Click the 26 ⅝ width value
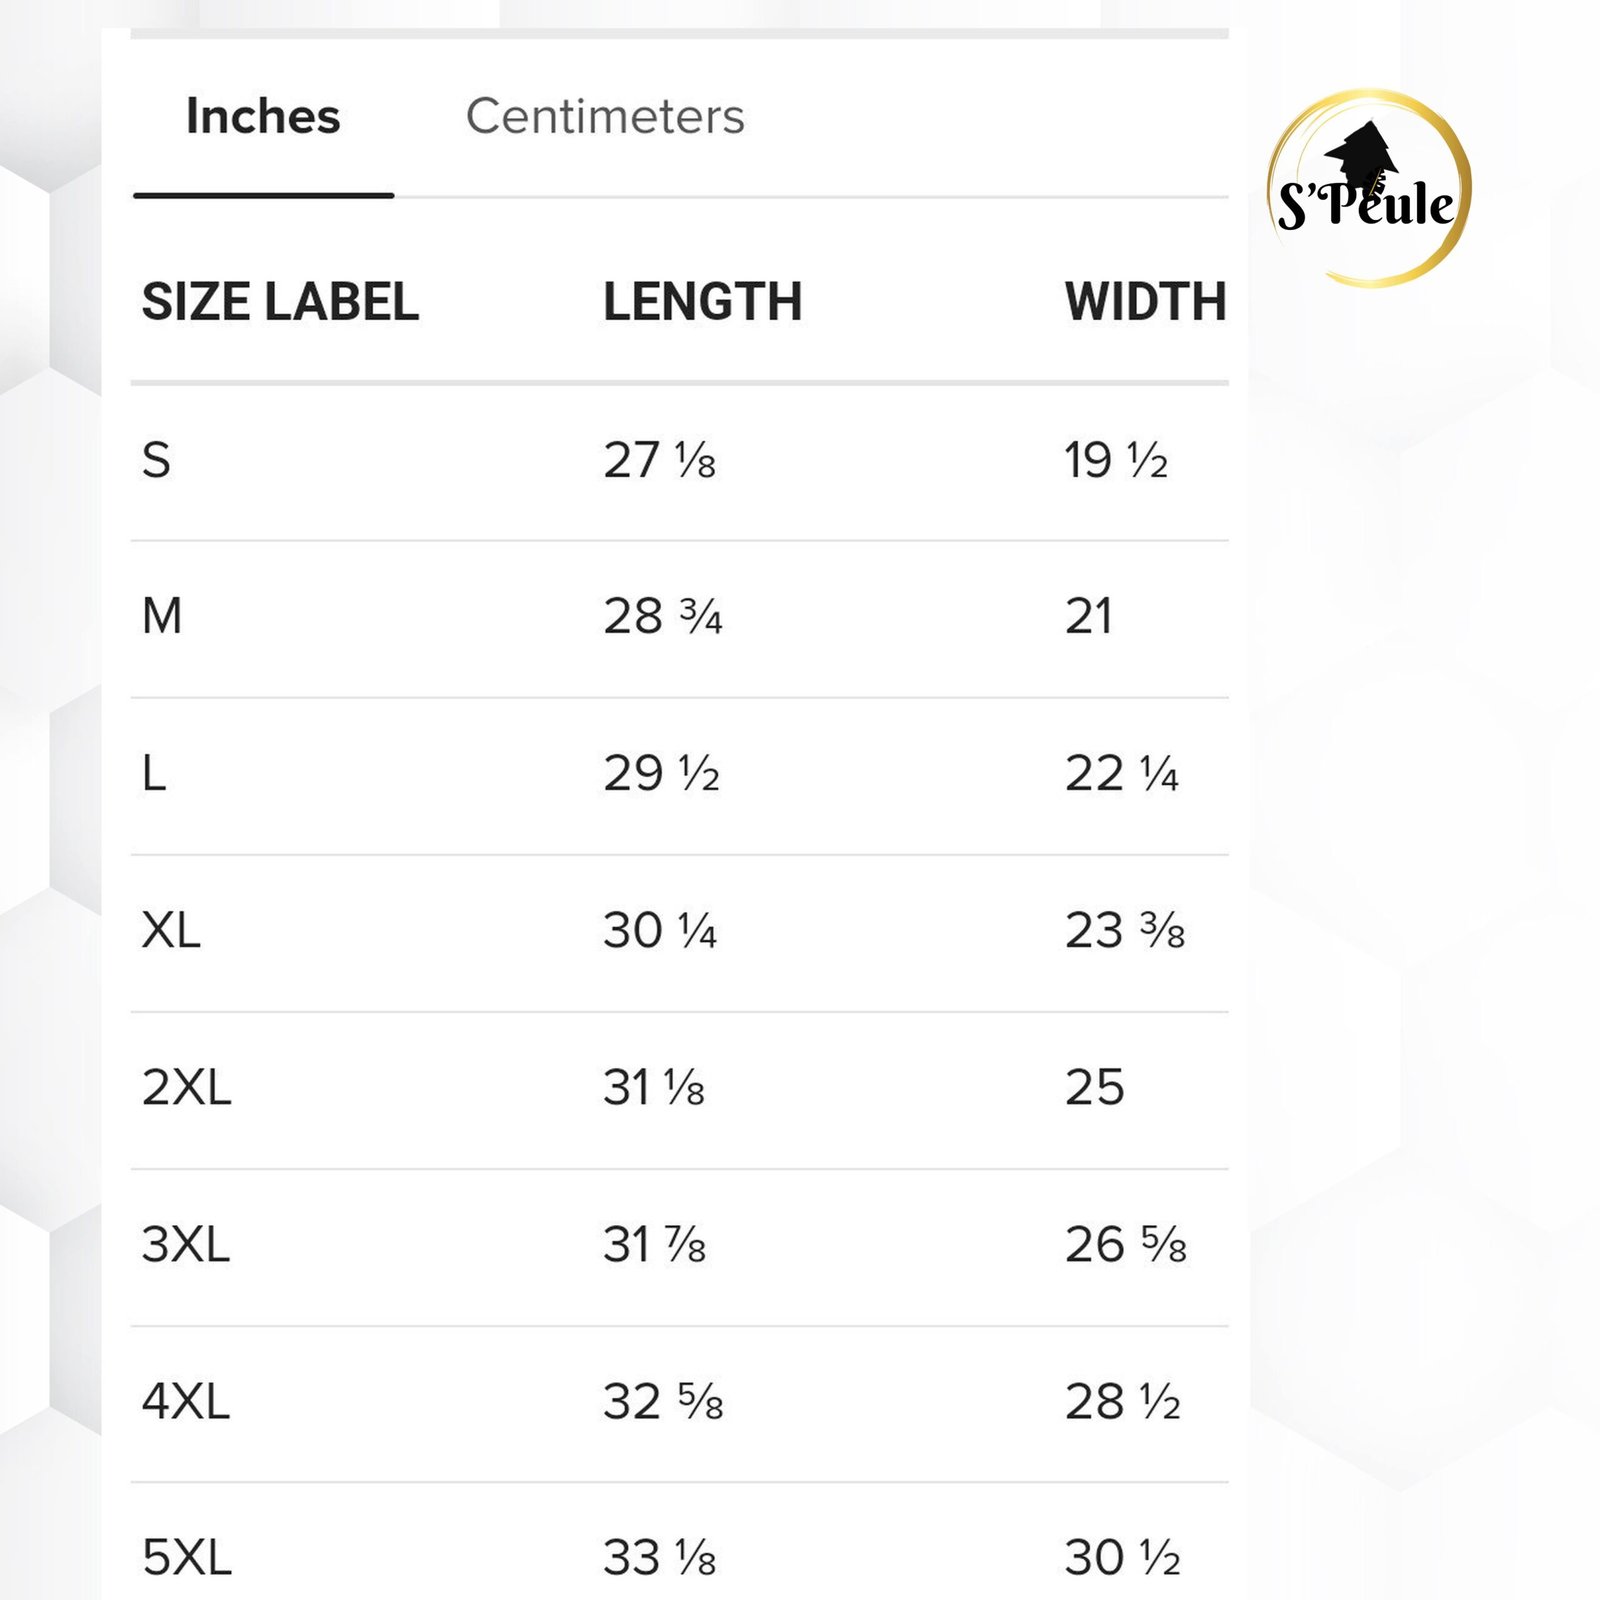Screen dimensions: 1600x1600 click(1125, 1245)
